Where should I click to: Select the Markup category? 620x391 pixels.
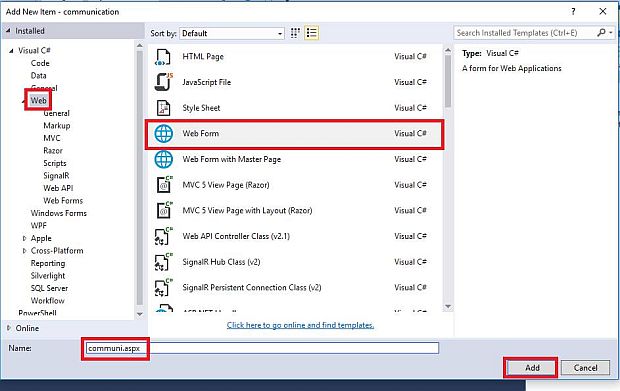pos(57,126)
